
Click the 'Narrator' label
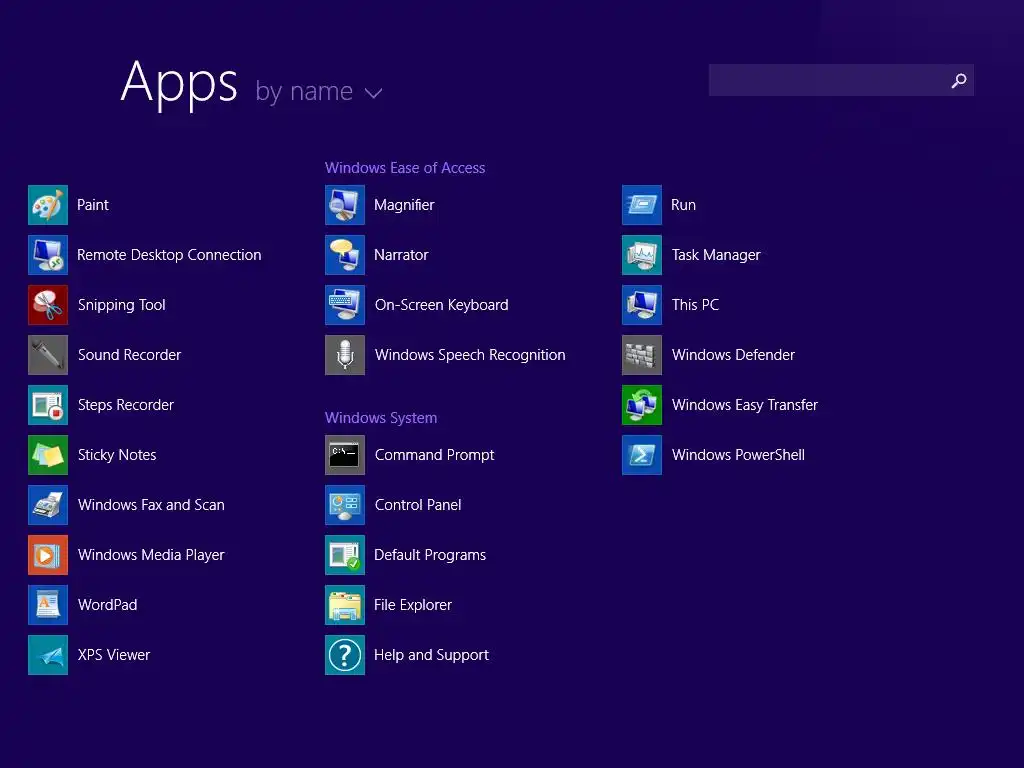click(x=401, y=255)
